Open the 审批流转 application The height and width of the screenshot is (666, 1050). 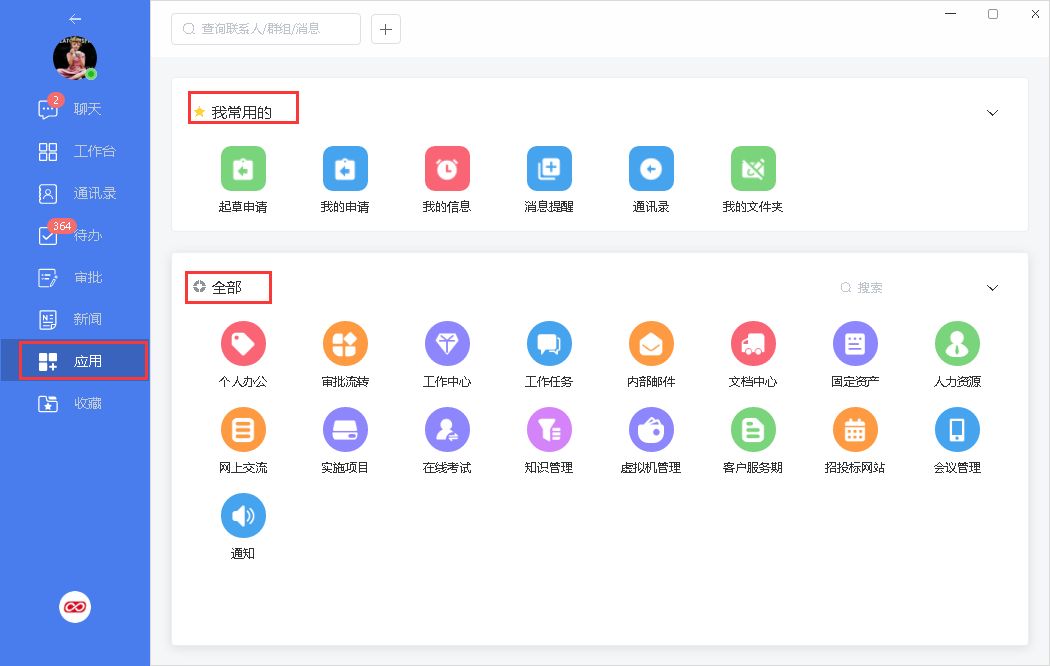345,344
